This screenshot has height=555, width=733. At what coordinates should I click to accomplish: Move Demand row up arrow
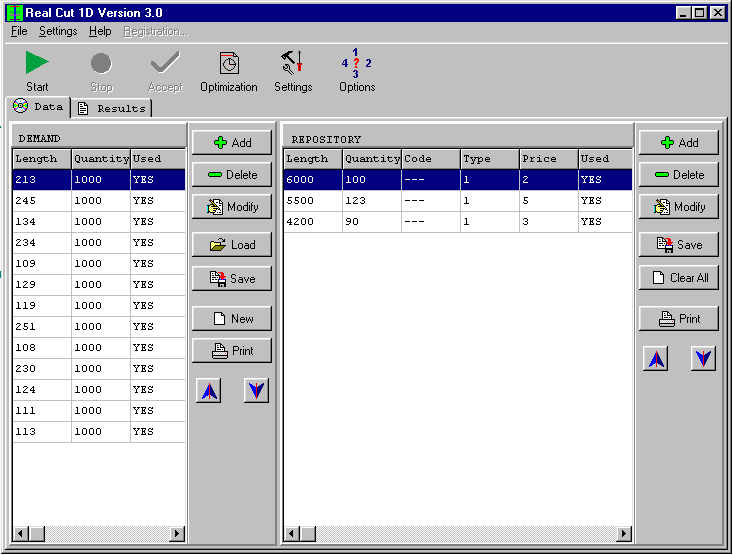209,390
